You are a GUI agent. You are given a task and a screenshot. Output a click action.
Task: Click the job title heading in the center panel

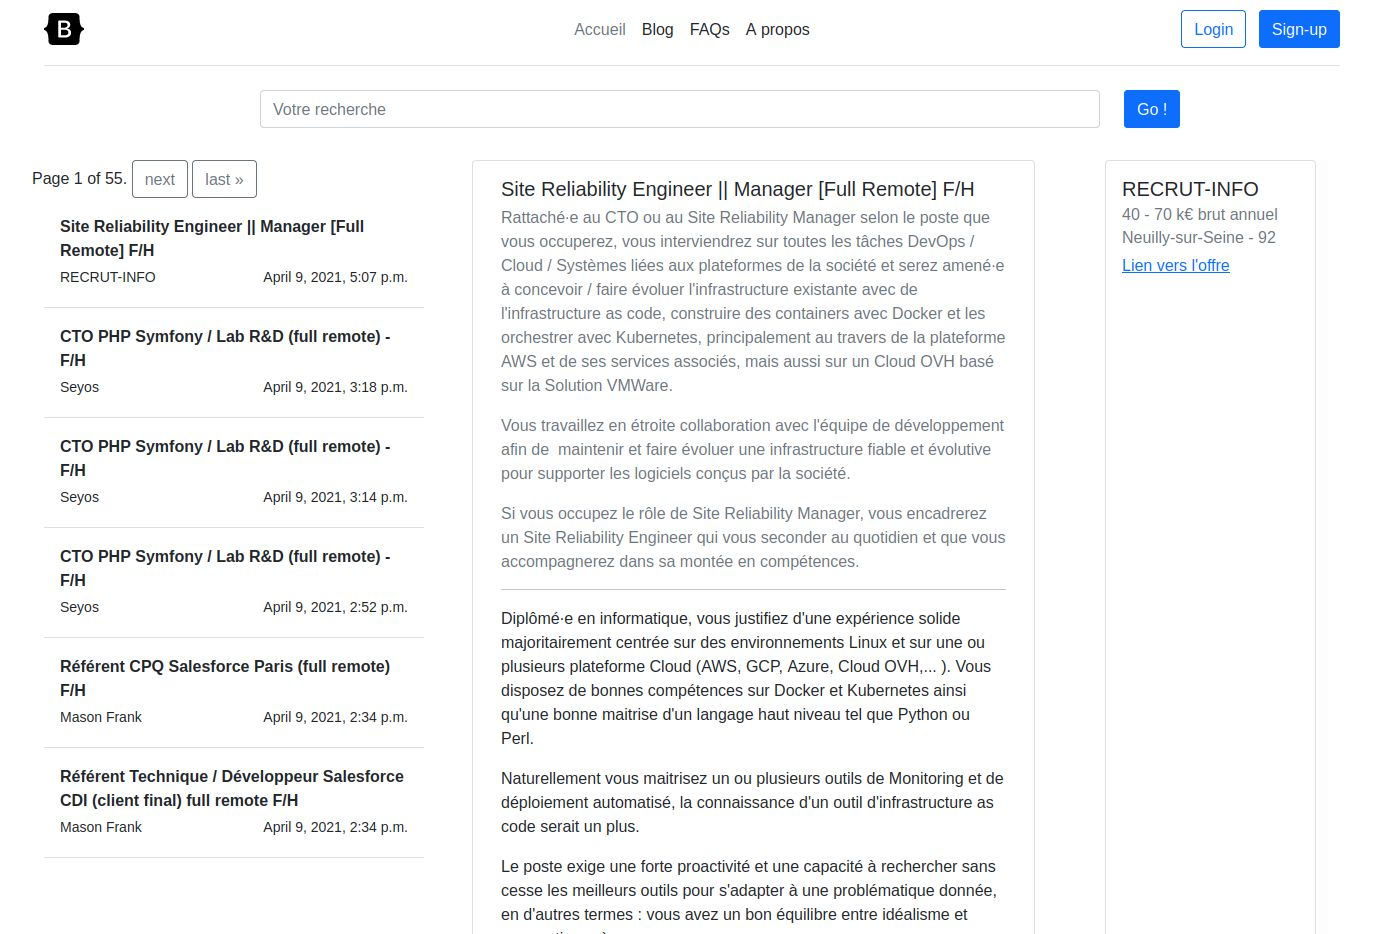[737, 189]
